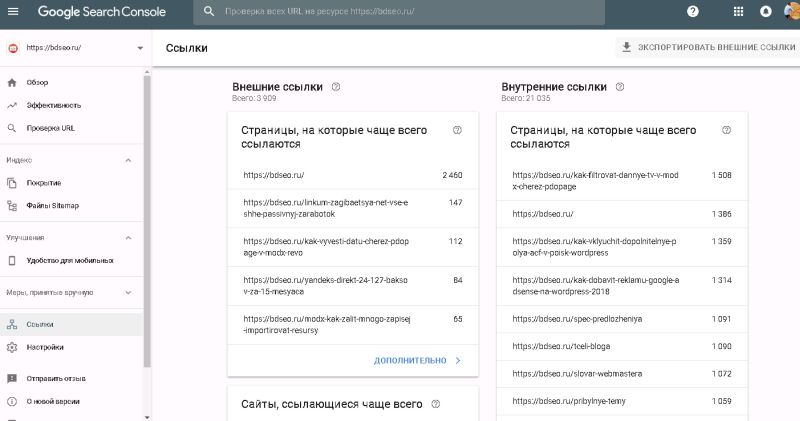This screenshot has height=421, width=800.
Task: Open Удобство для мобильных in sidebar
Action: coord(71,261)
